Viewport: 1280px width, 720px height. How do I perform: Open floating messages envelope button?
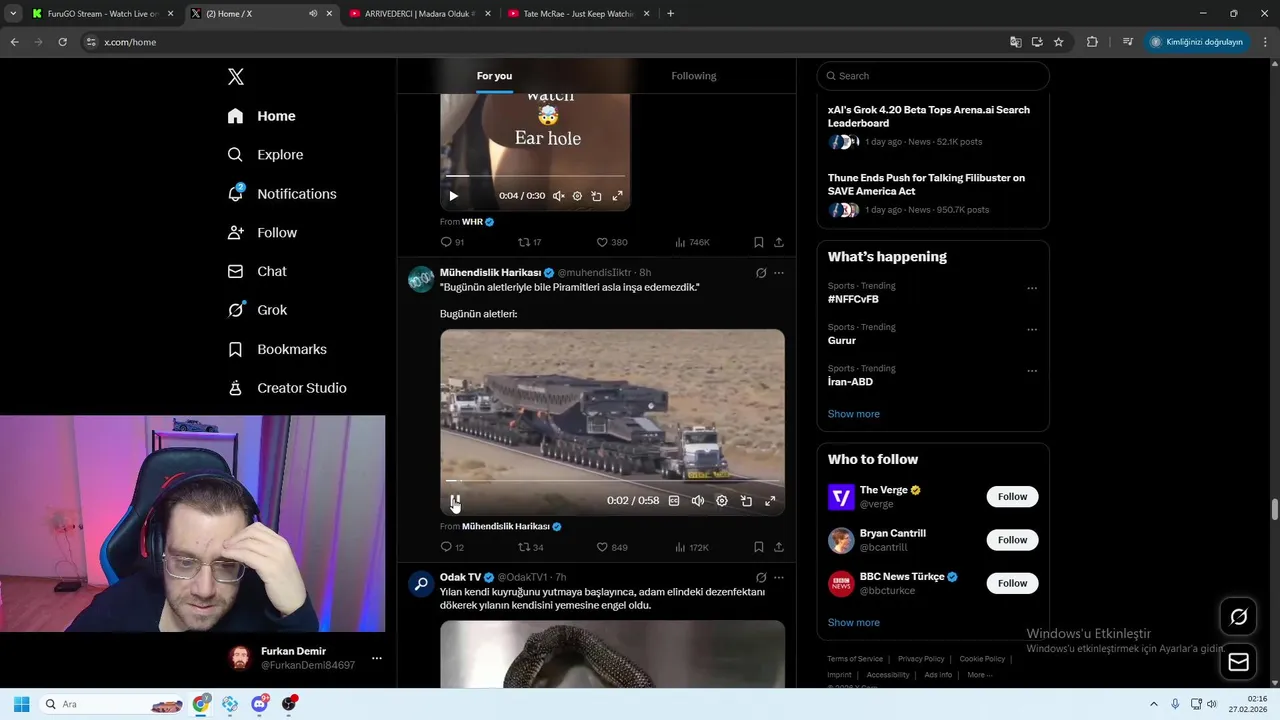[x=1238, y=662]
